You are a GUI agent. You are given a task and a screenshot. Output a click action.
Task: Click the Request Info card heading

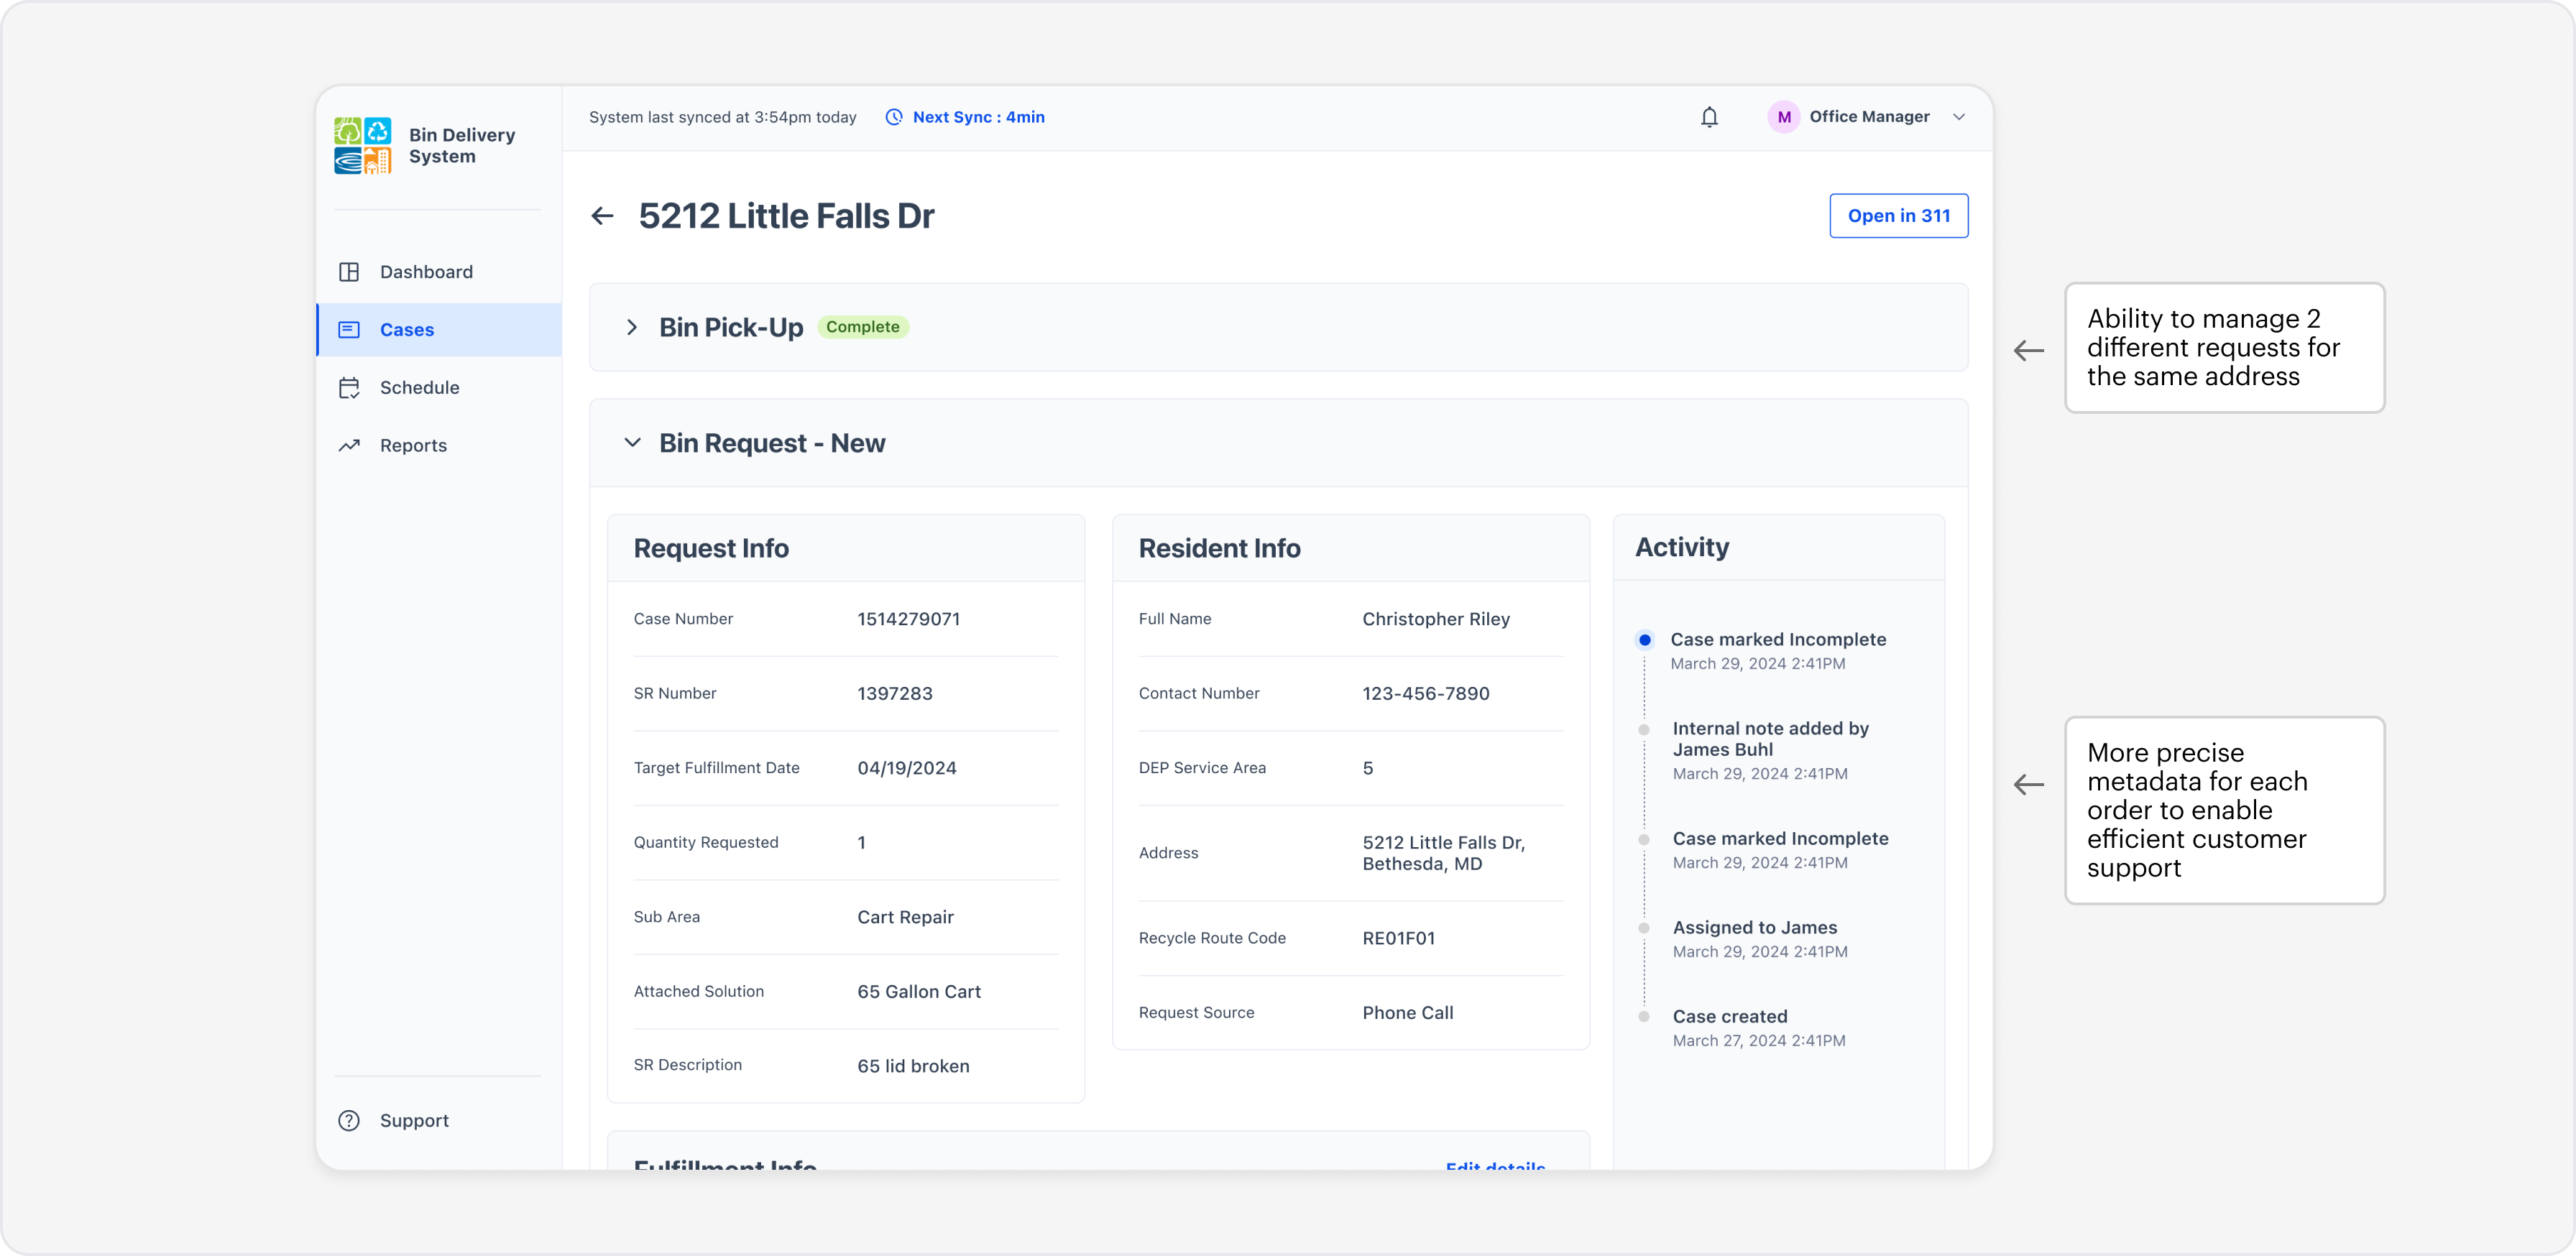coord(711,548)
